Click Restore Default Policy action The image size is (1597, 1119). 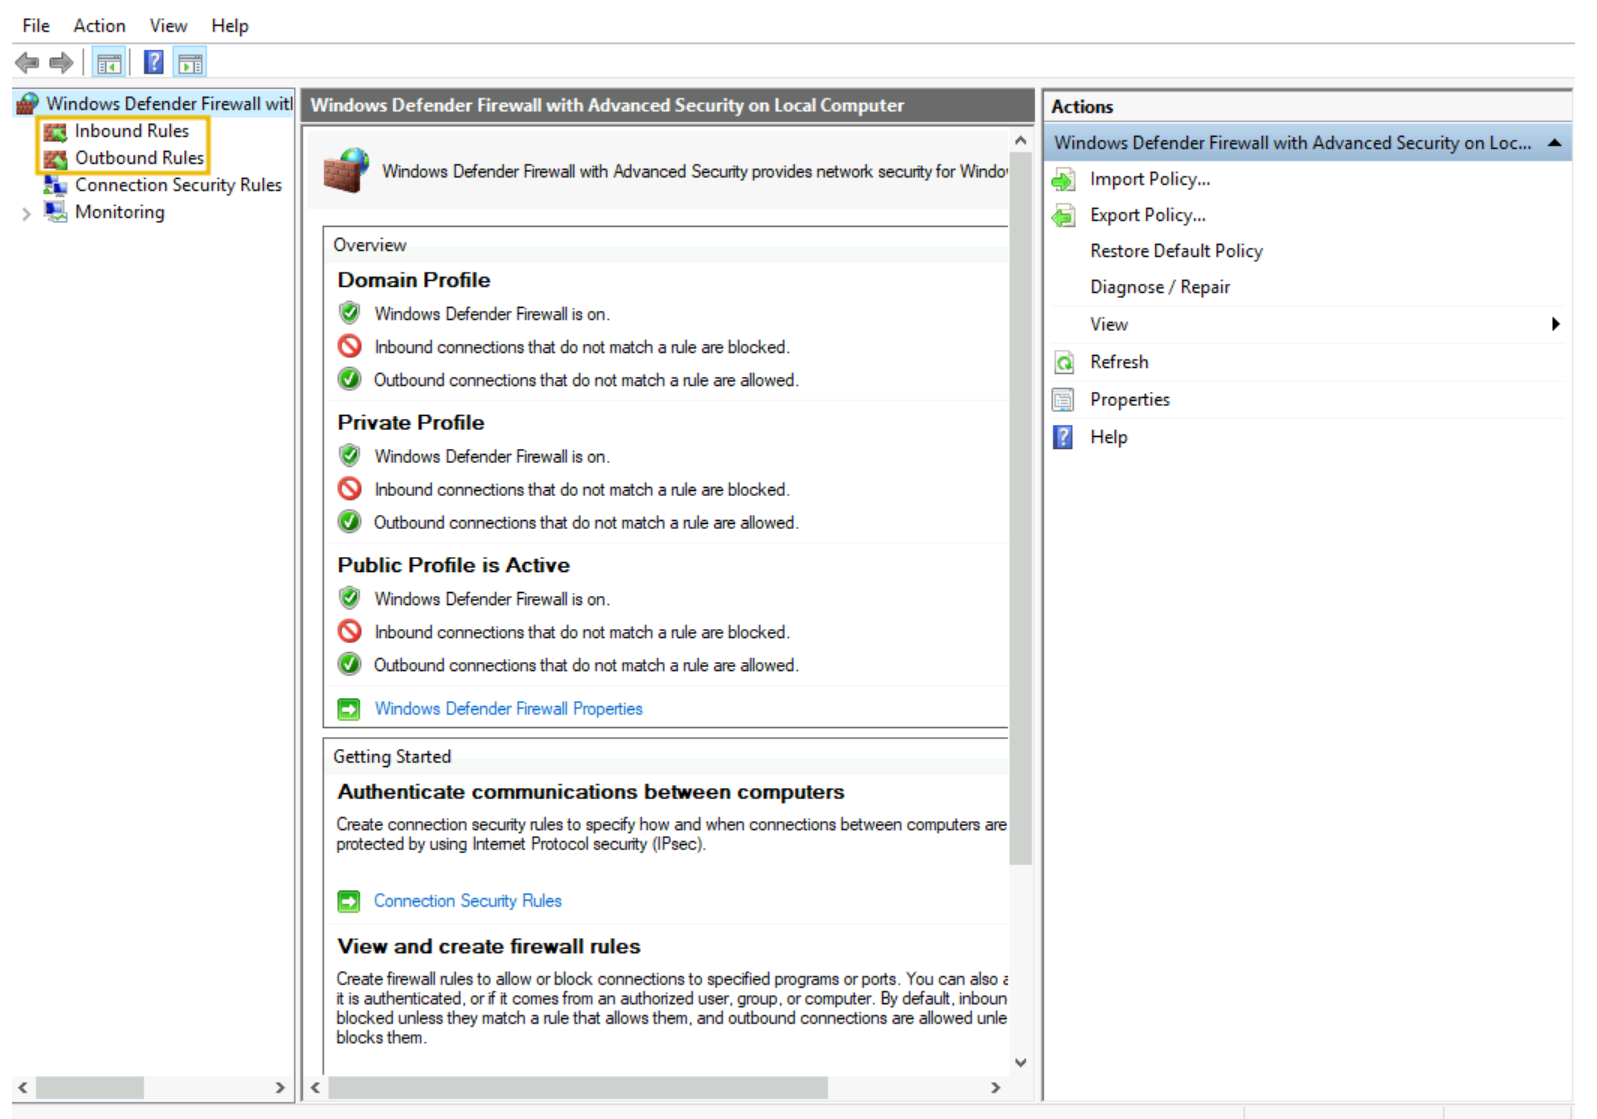point(1176,251)
